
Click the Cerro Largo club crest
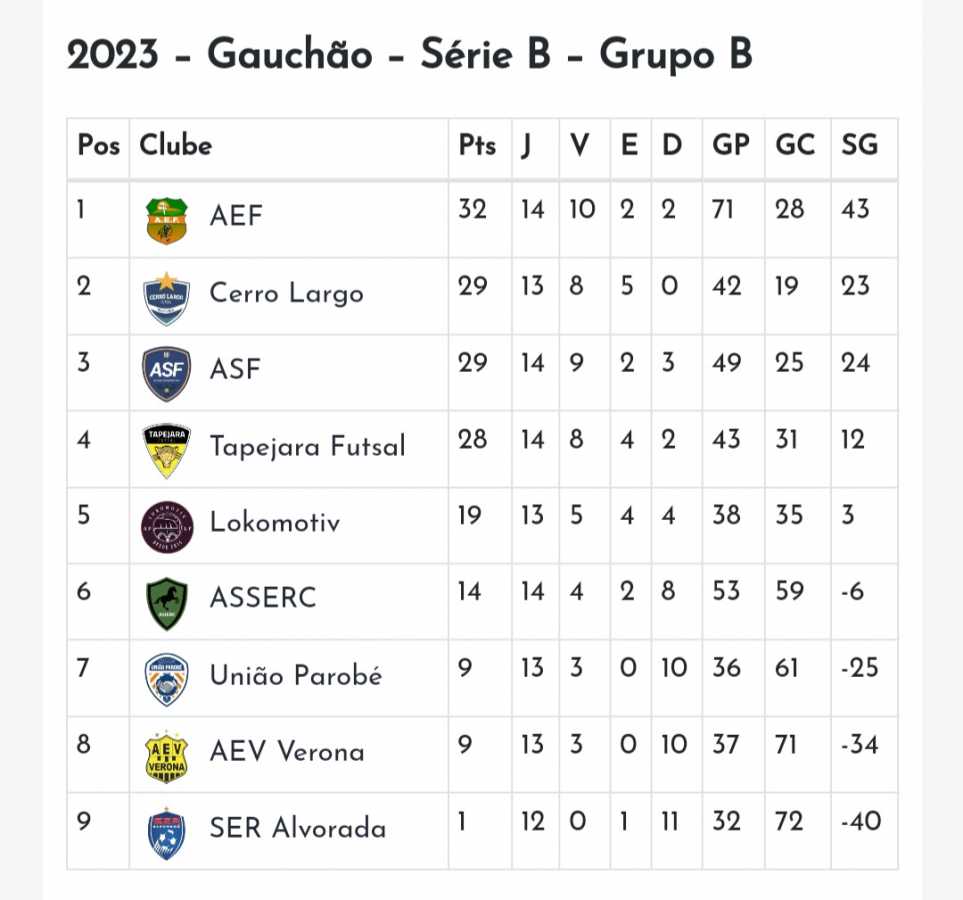166,297
